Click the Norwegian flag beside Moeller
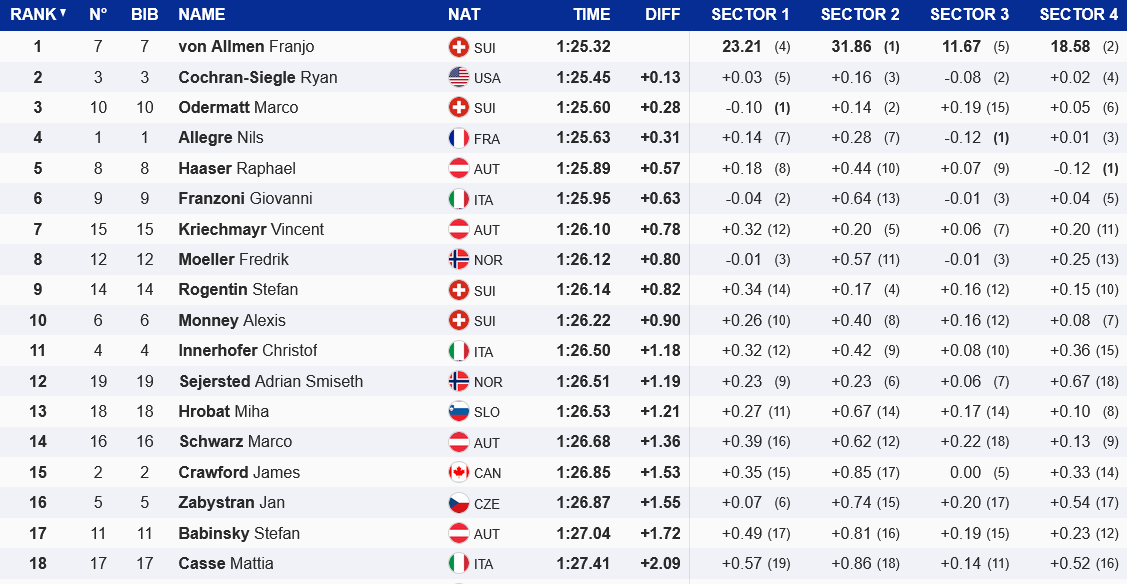The height and width of the screenshot is (584, 1130). click(459, 260)
